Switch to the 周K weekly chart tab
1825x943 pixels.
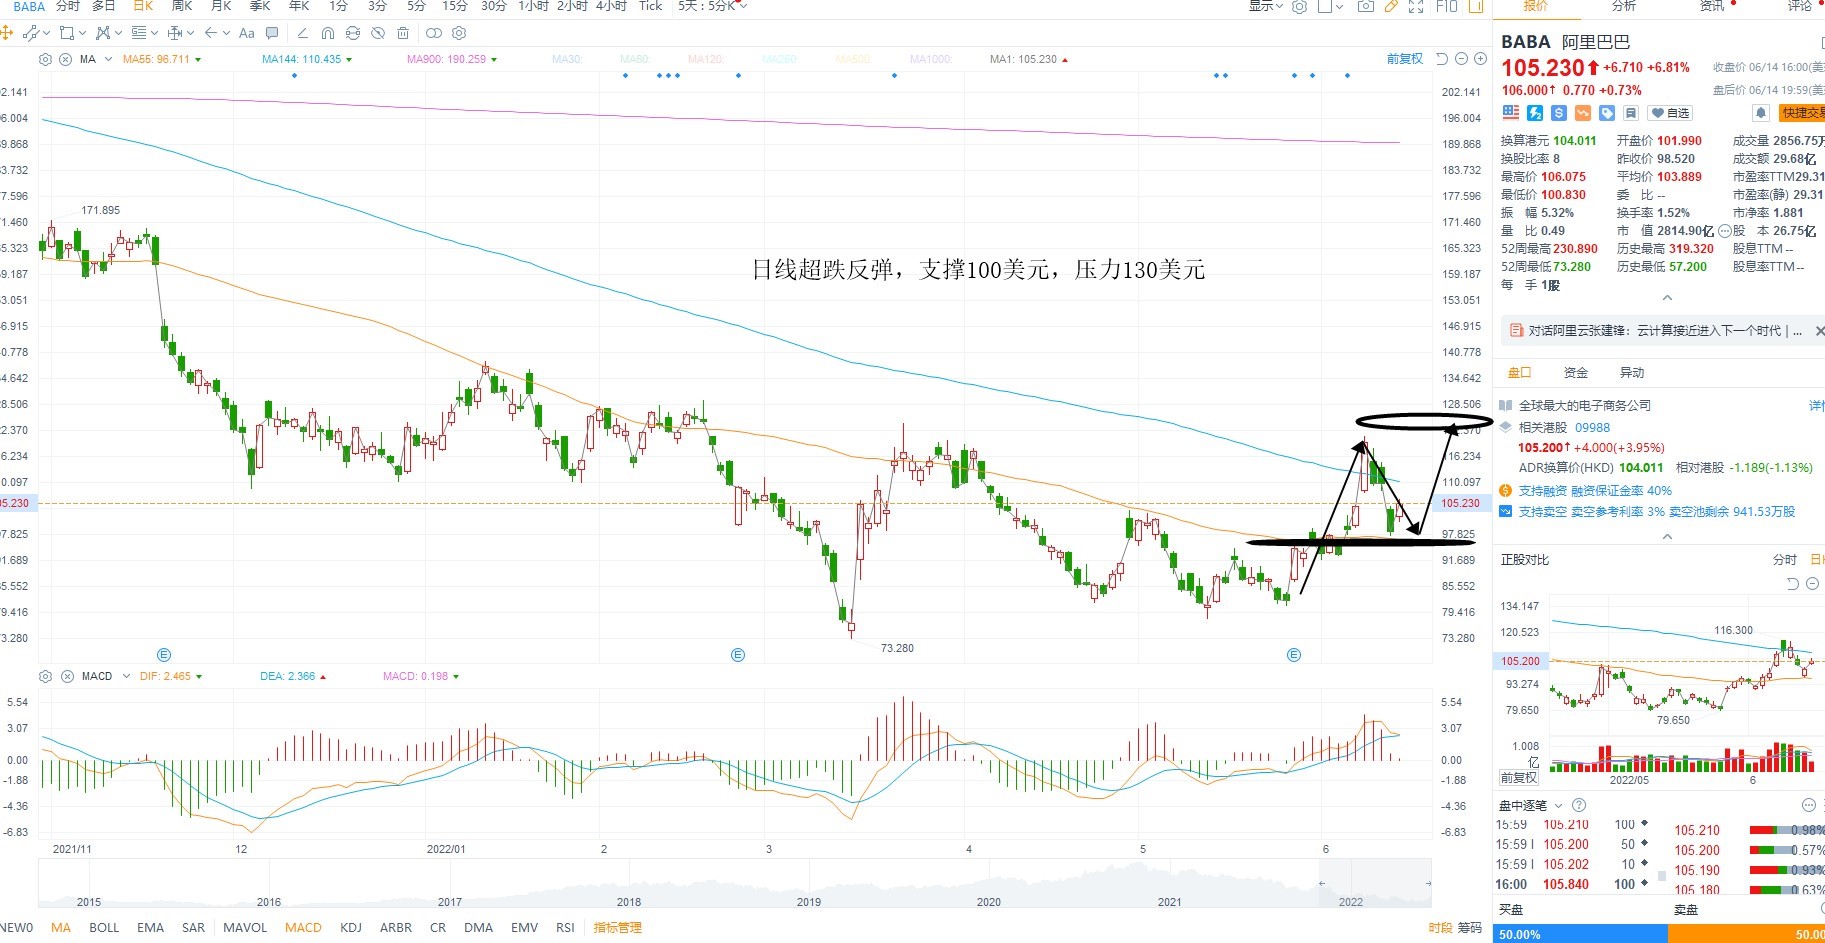(181, 6)
